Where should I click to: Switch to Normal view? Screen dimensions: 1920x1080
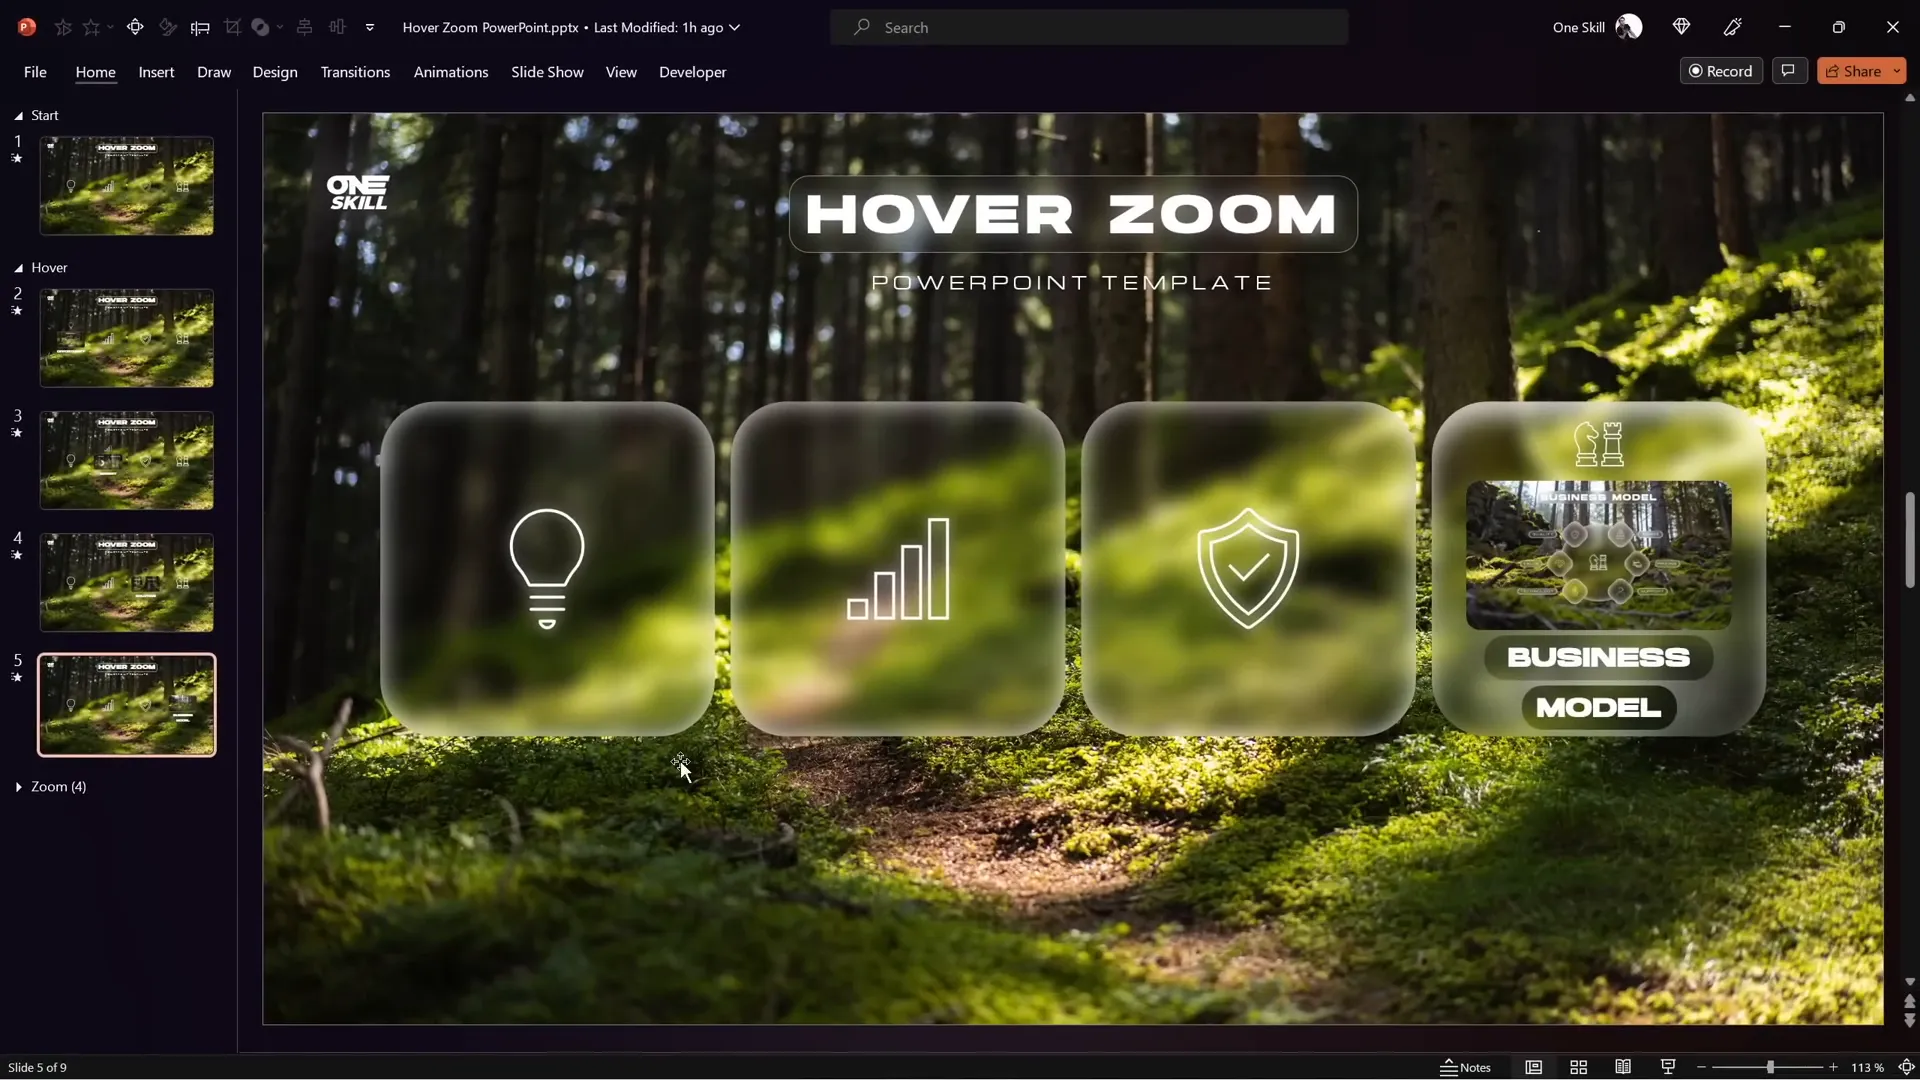coord(1533,1067)
